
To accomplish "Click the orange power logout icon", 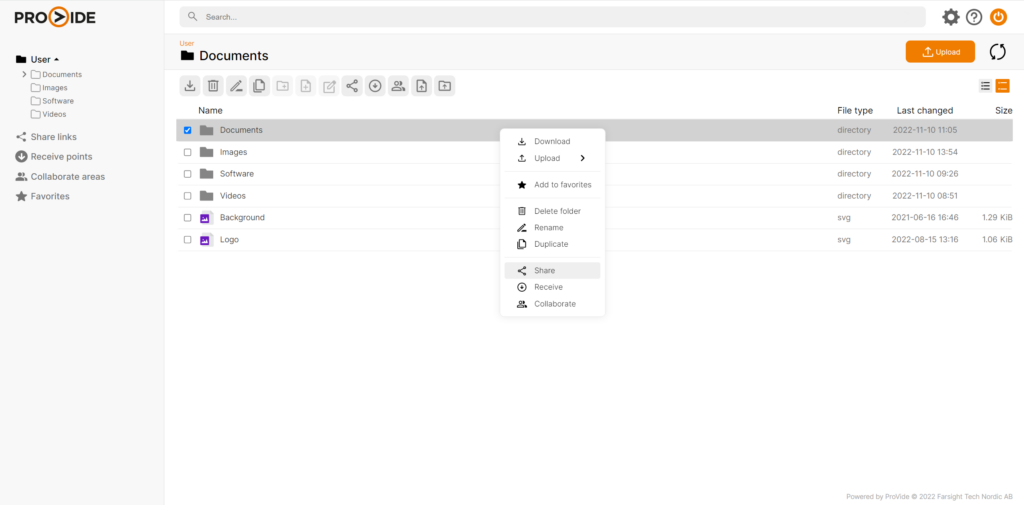I will pyautogui.click(x=999, y=17).
